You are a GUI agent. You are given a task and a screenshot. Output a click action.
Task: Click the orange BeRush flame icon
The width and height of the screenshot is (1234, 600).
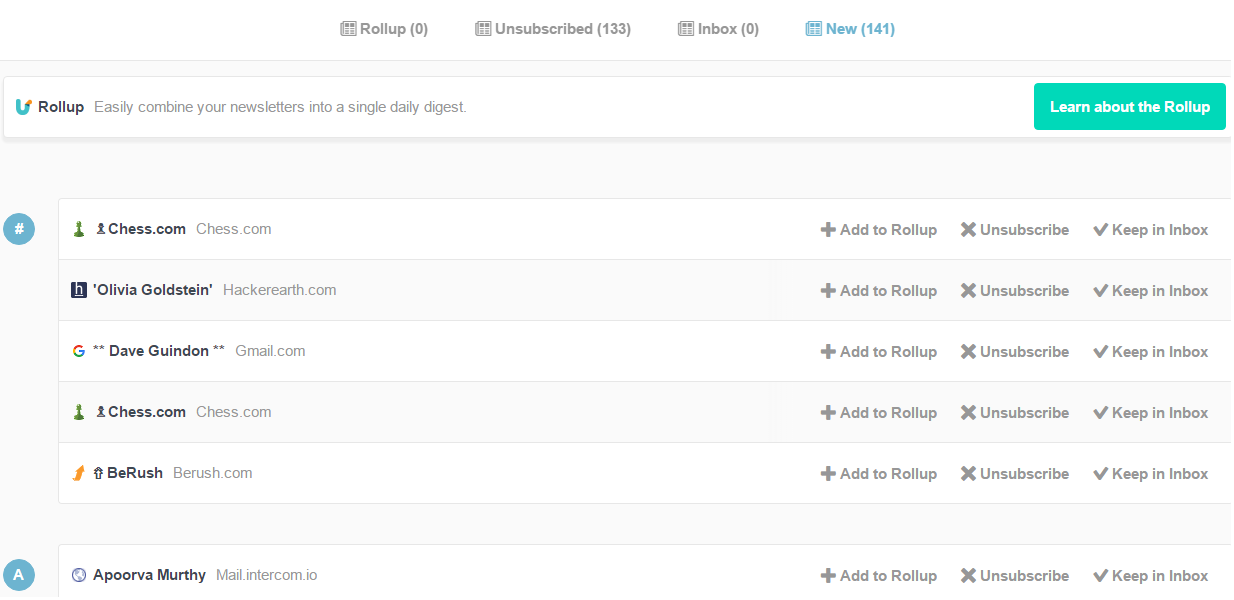pos(79,473)
